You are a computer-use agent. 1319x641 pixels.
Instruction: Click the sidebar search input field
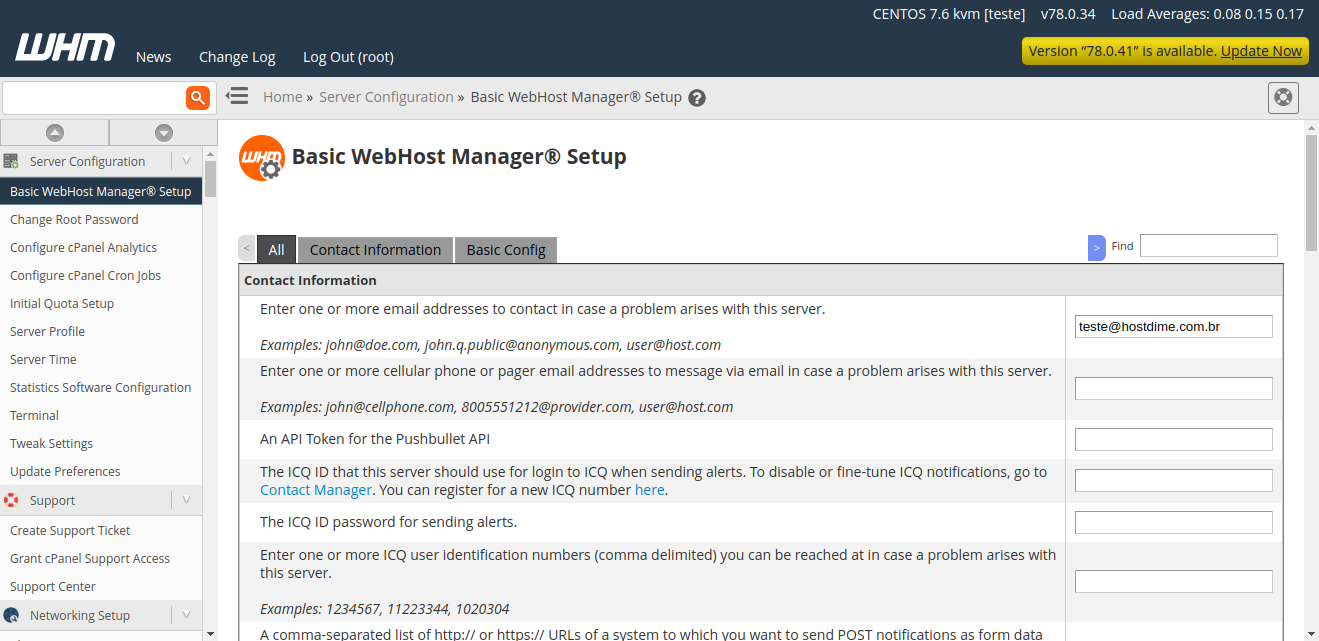point(94,98)
